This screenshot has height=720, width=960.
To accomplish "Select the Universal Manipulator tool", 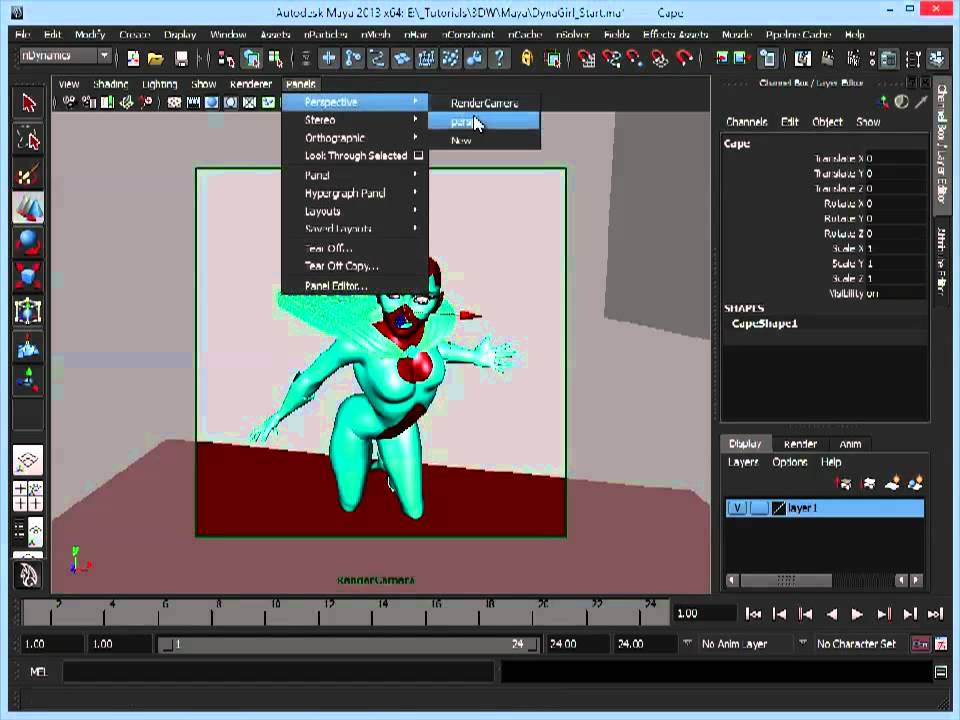I will (x=28, y=311).
